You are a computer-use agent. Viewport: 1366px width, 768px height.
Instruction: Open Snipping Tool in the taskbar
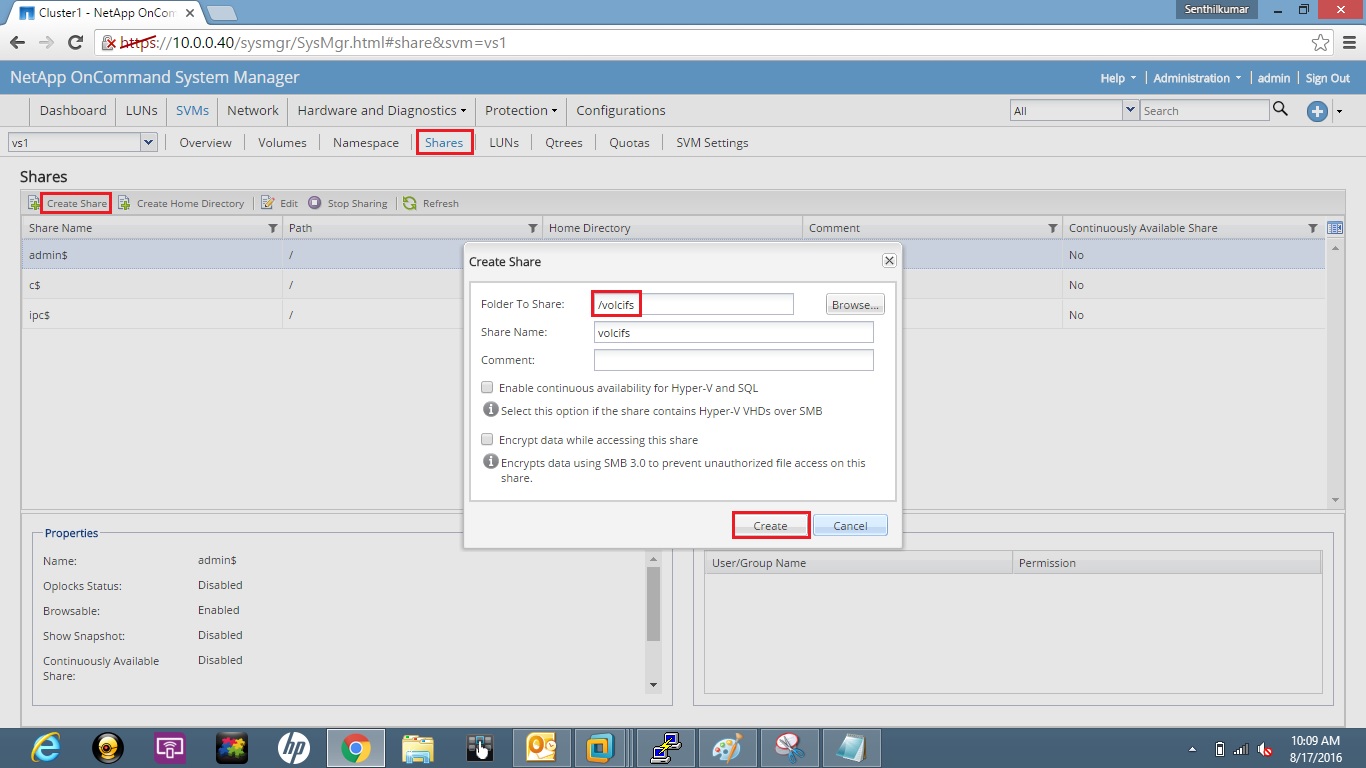789,747
